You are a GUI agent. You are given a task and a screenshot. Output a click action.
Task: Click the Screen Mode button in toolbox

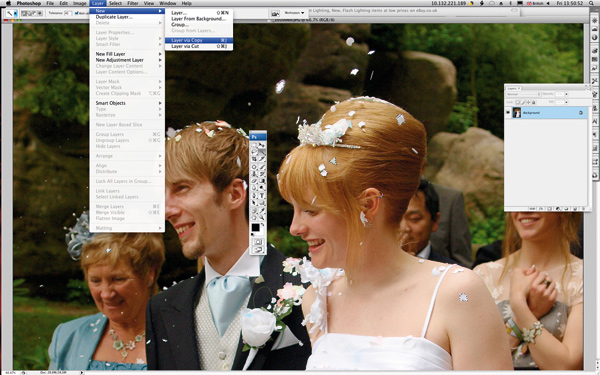click(x=258, y=250)
